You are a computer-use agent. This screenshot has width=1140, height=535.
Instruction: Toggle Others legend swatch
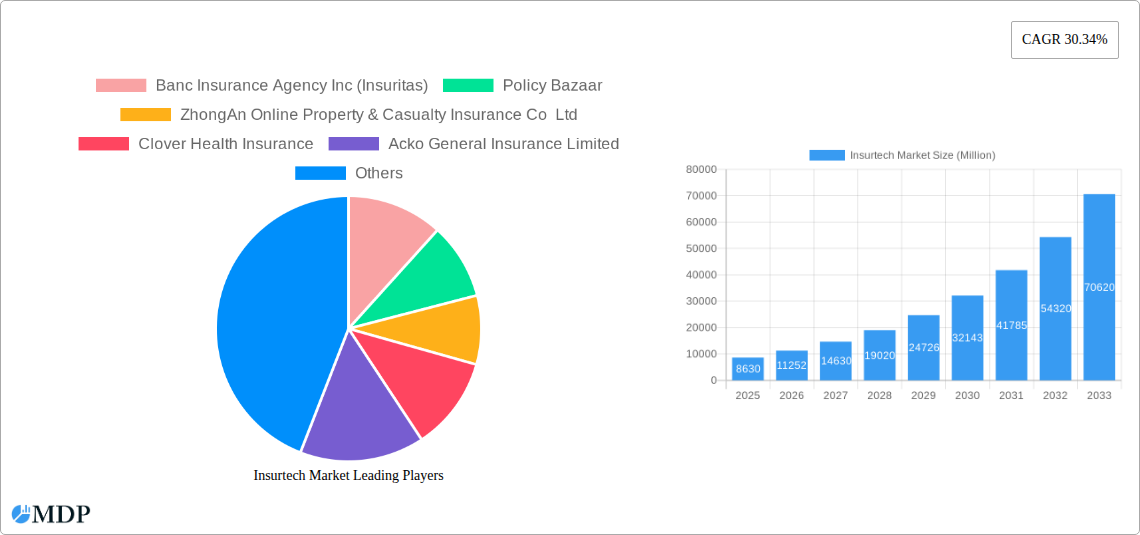point(320,173)
